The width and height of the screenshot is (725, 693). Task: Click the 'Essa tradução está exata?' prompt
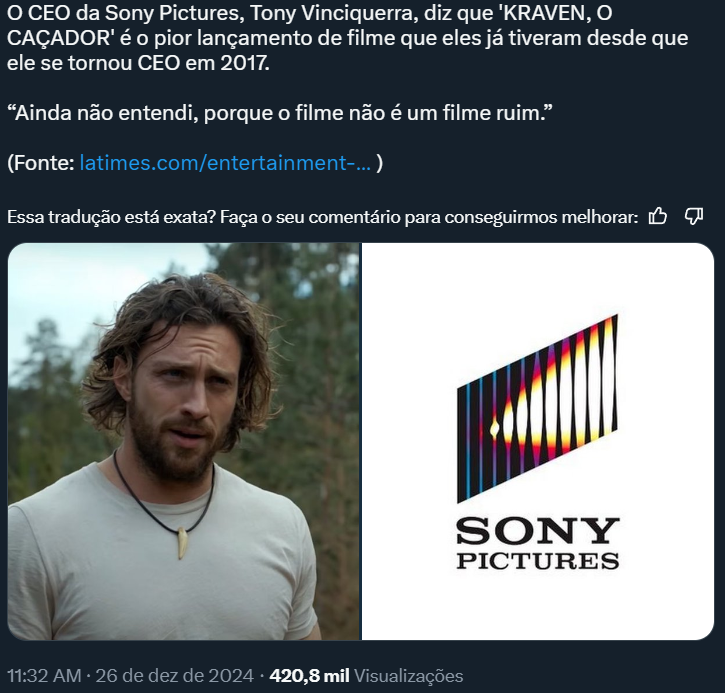111,217
